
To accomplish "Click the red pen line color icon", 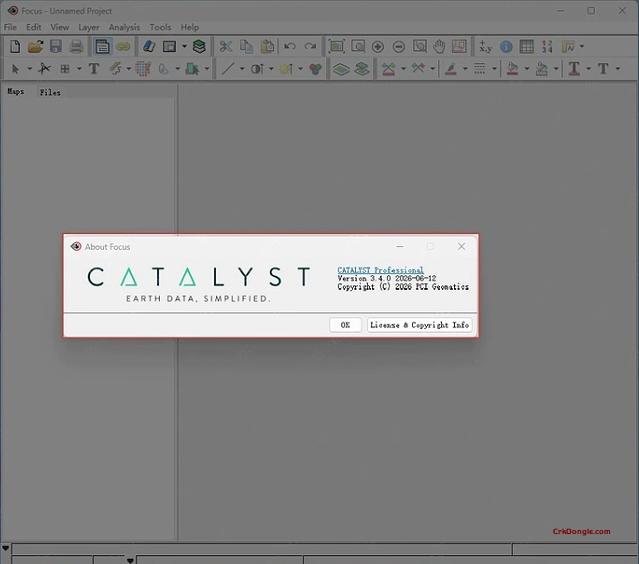I will pos(451,69).
